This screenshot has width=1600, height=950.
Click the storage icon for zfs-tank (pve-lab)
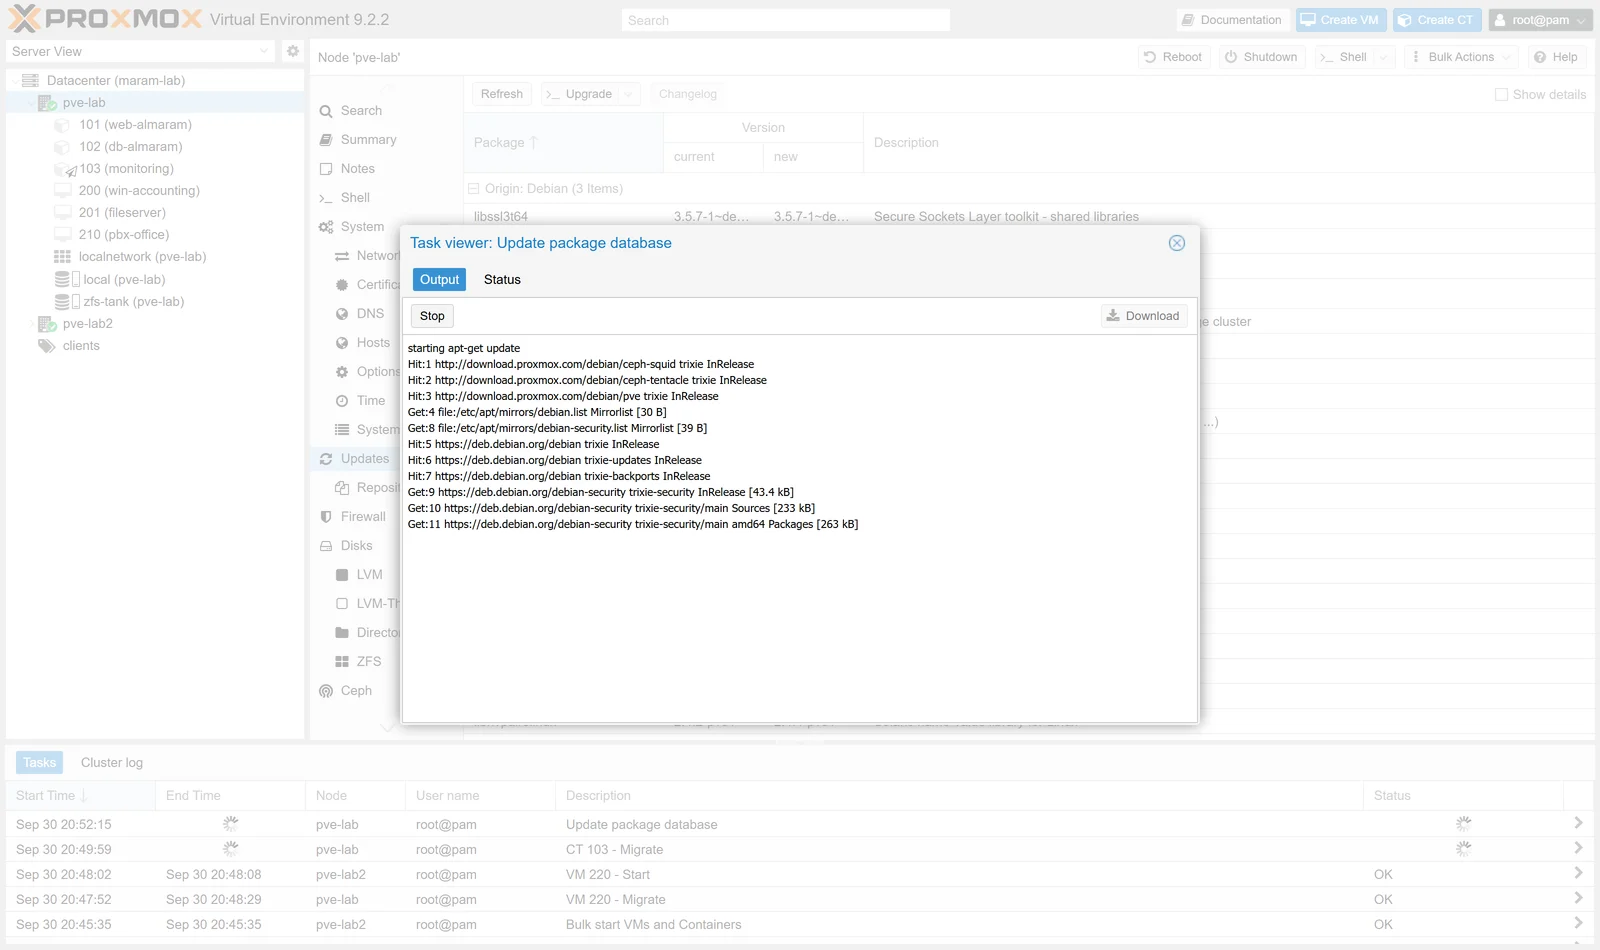tap(66, 302)
